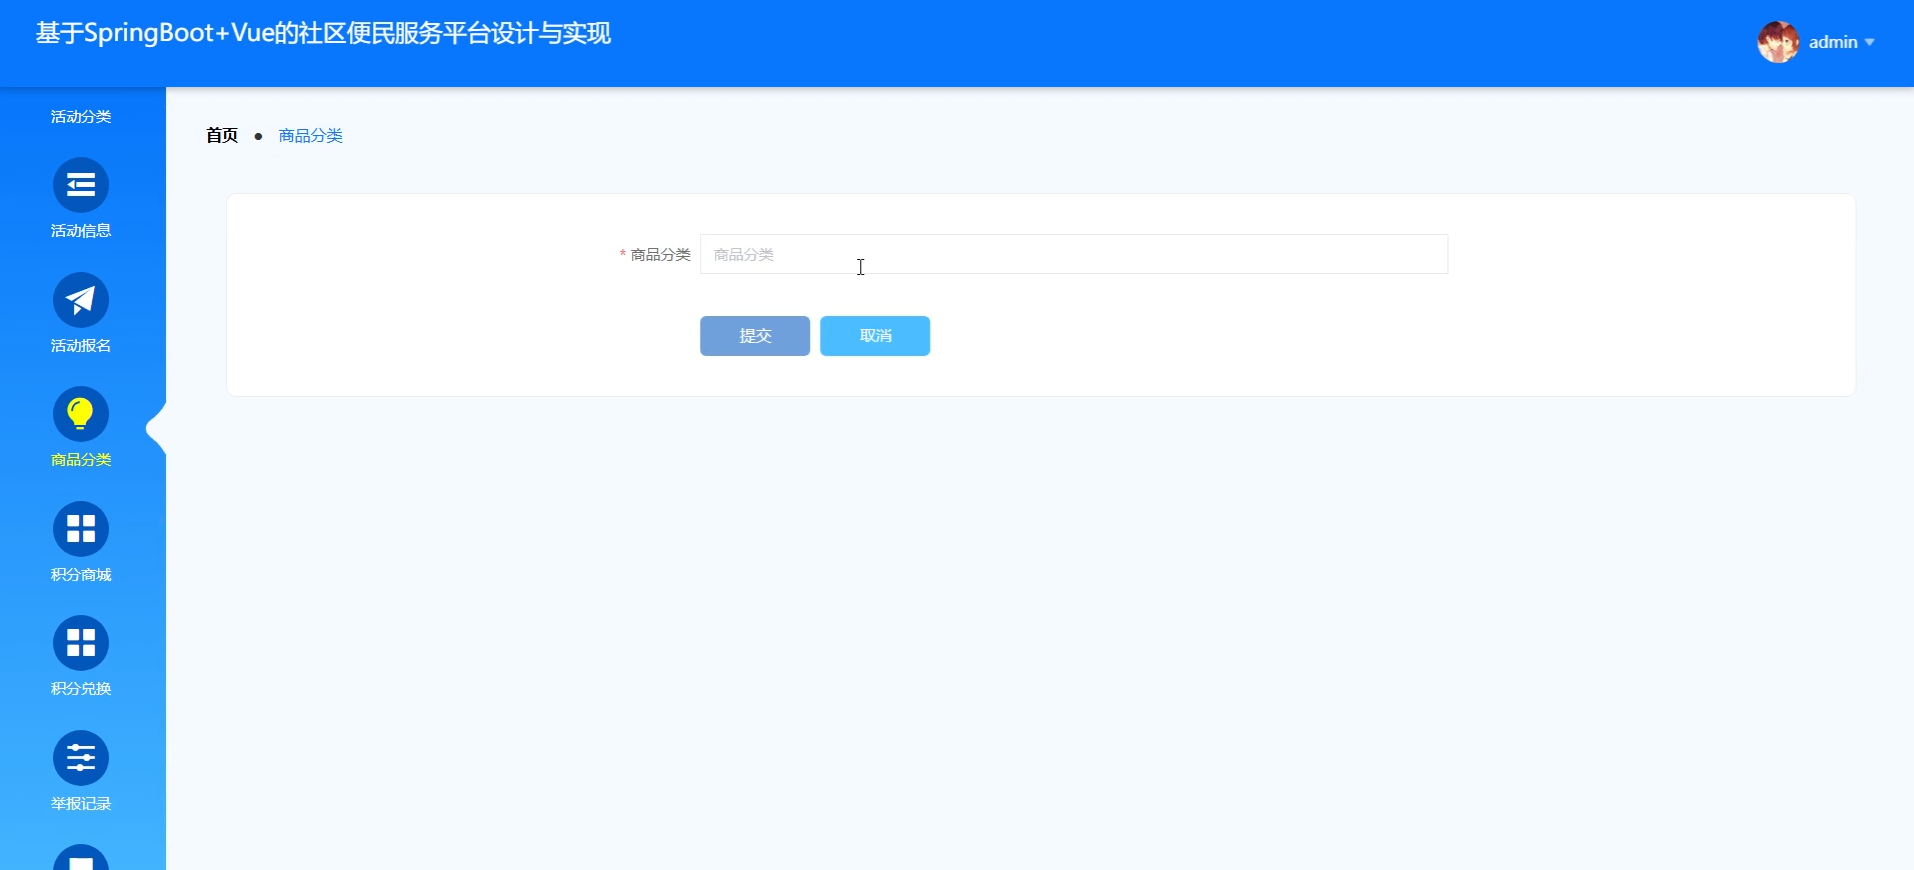Select the 活动报名 menu label
Image resolution: width=1914 pixels, height=870 pixels.
click(x=81, y=346)
